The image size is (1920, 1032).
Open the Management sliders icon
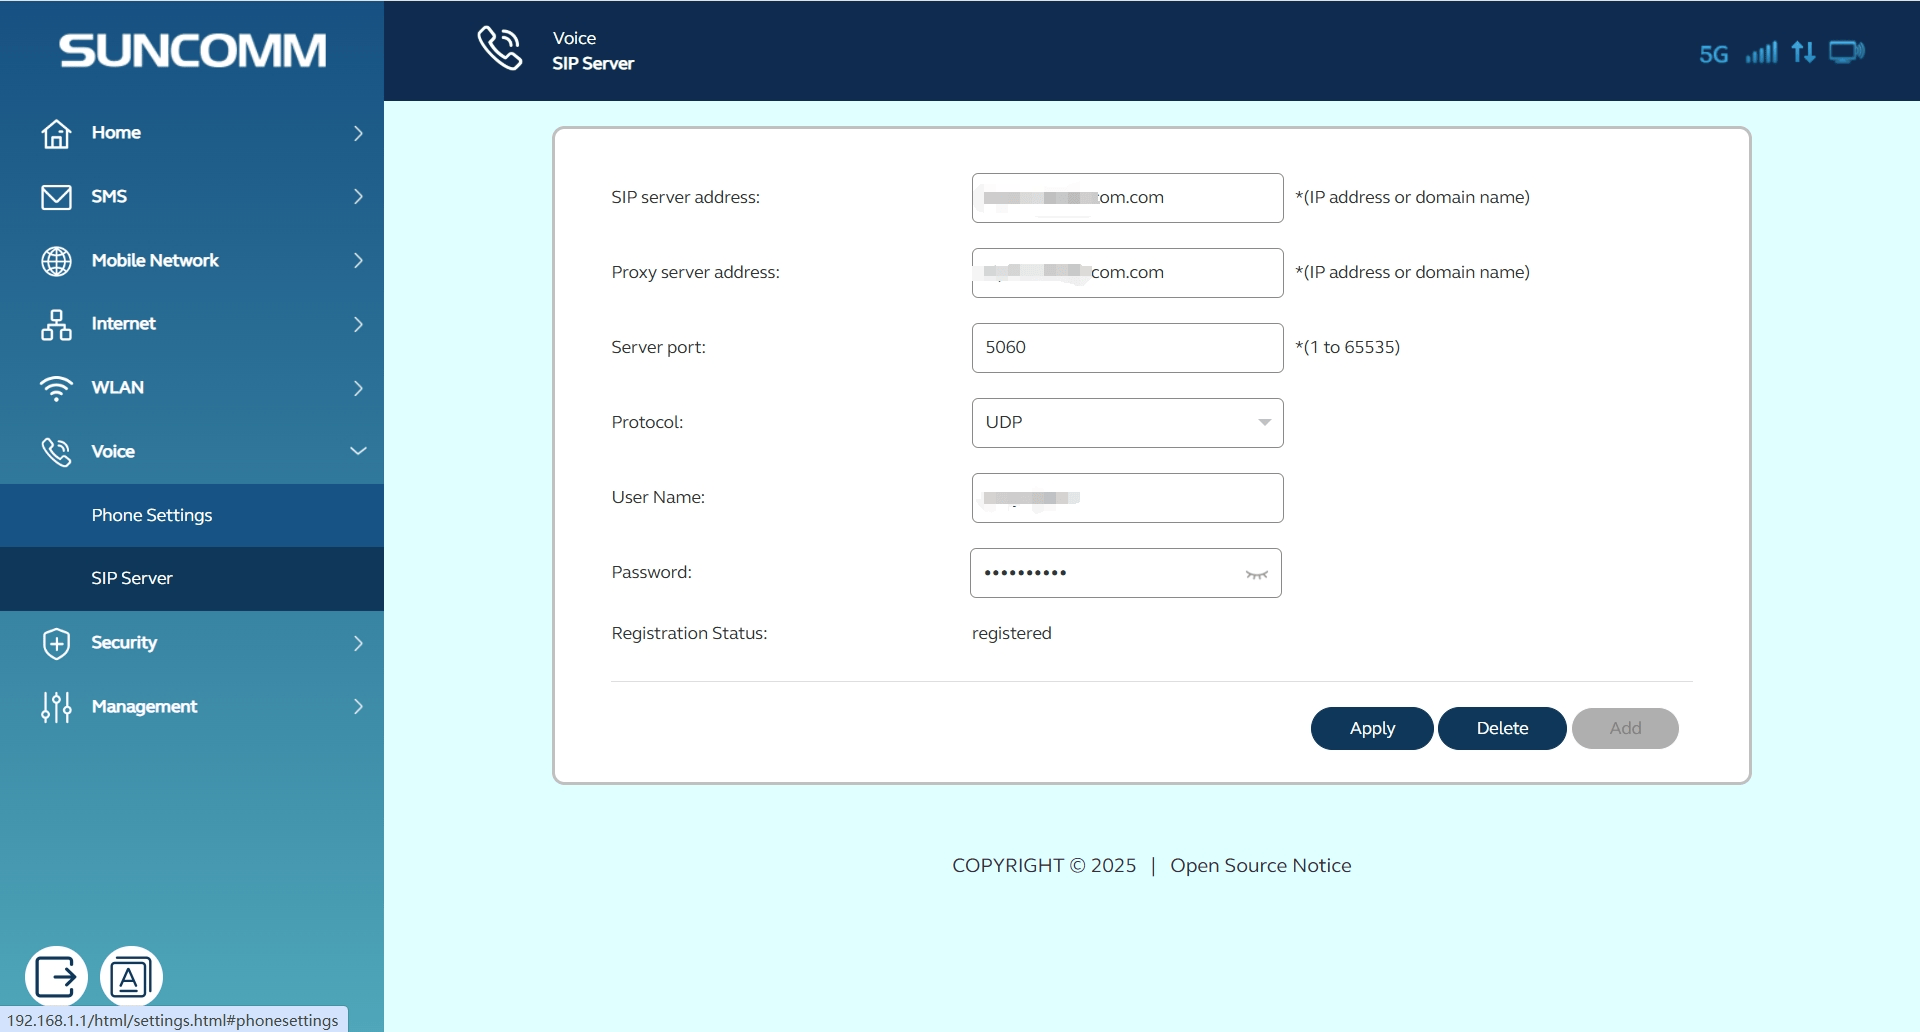pyautogui.click(x=57, y=706)
